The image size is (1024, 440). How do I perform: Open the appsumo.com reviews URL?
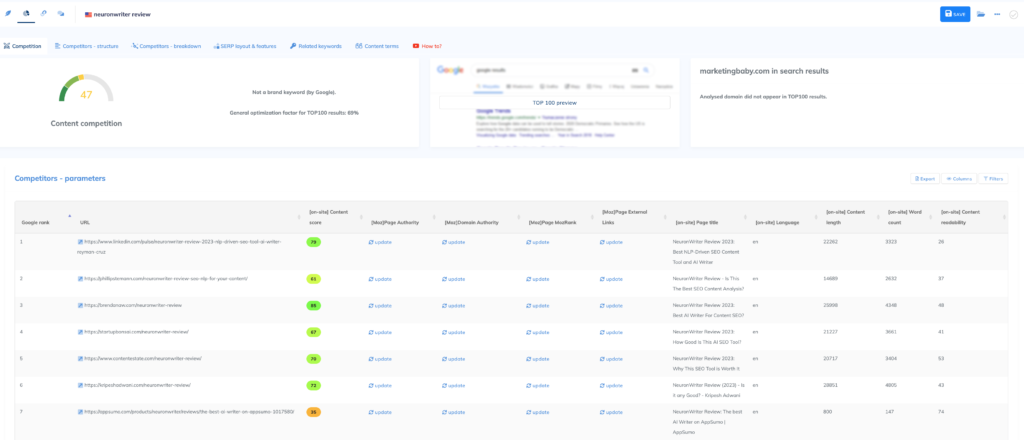189,412
